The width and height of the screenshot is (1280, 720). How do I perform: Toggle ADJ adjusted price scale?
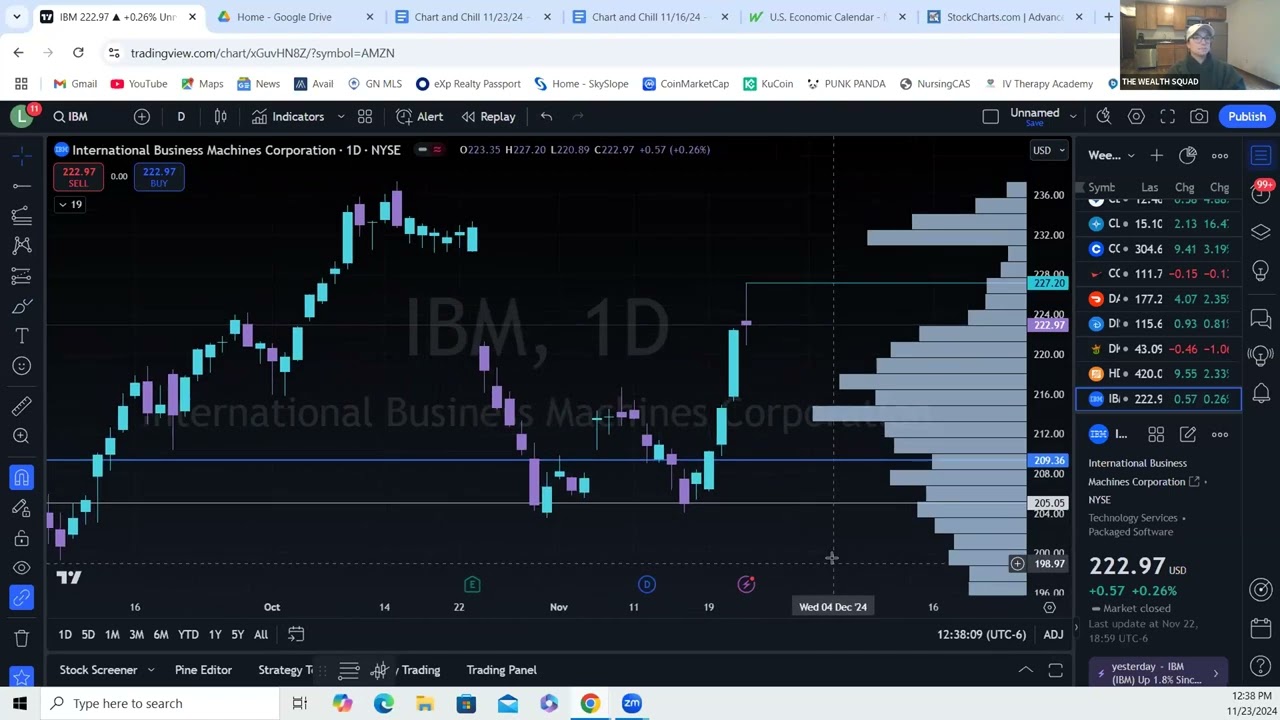click(x=1053, y=635)
